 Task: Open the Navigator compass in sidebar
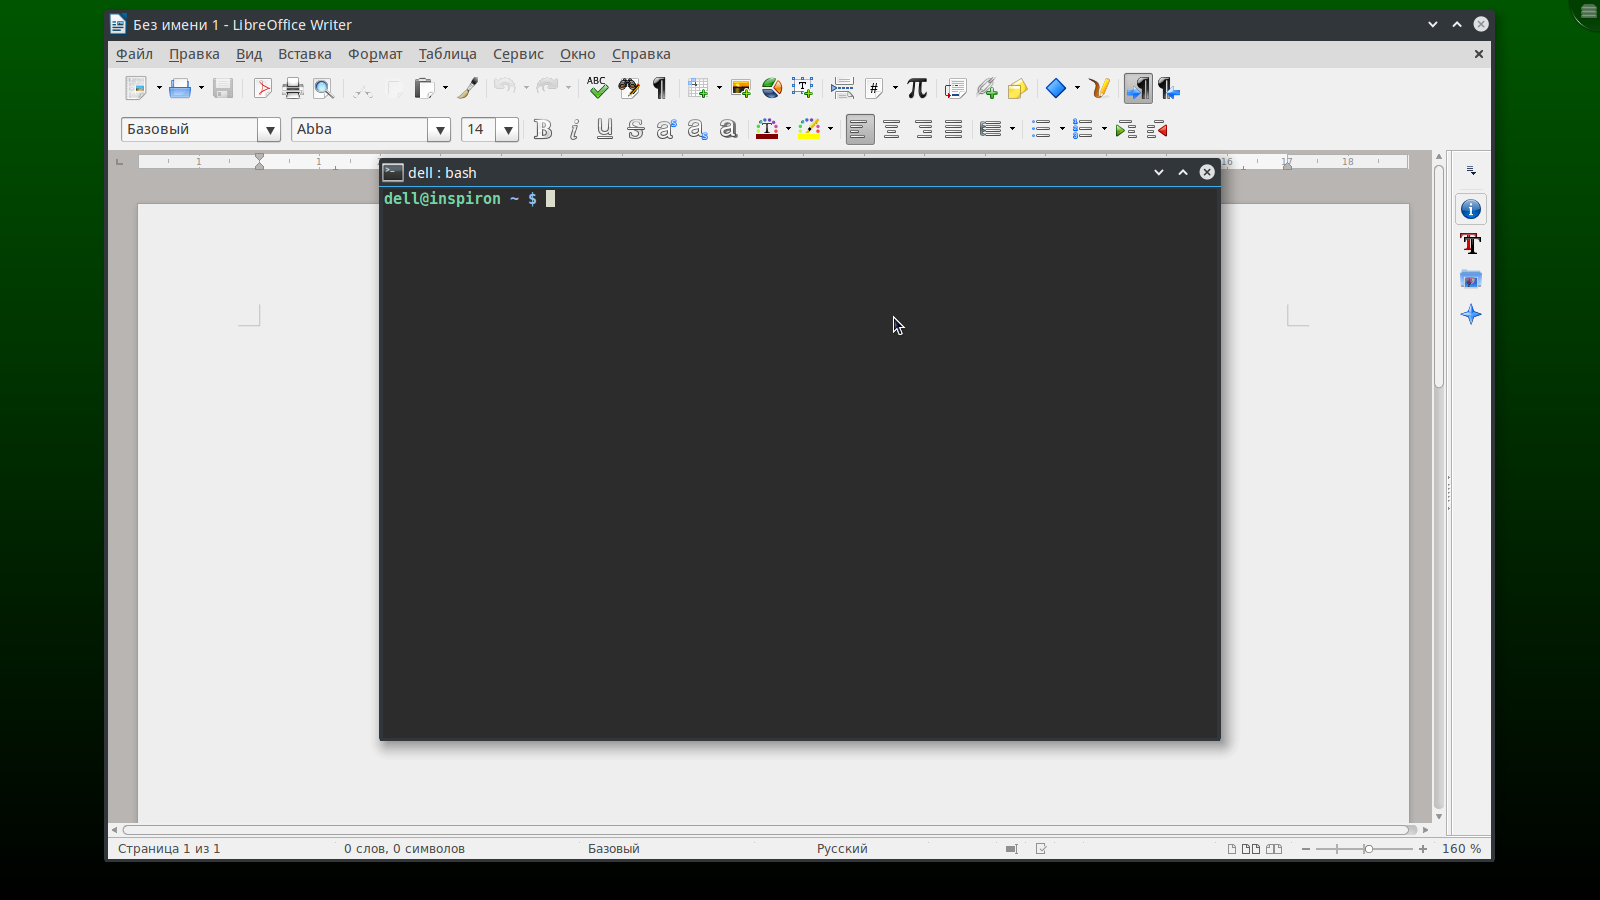click(1470, 315)
